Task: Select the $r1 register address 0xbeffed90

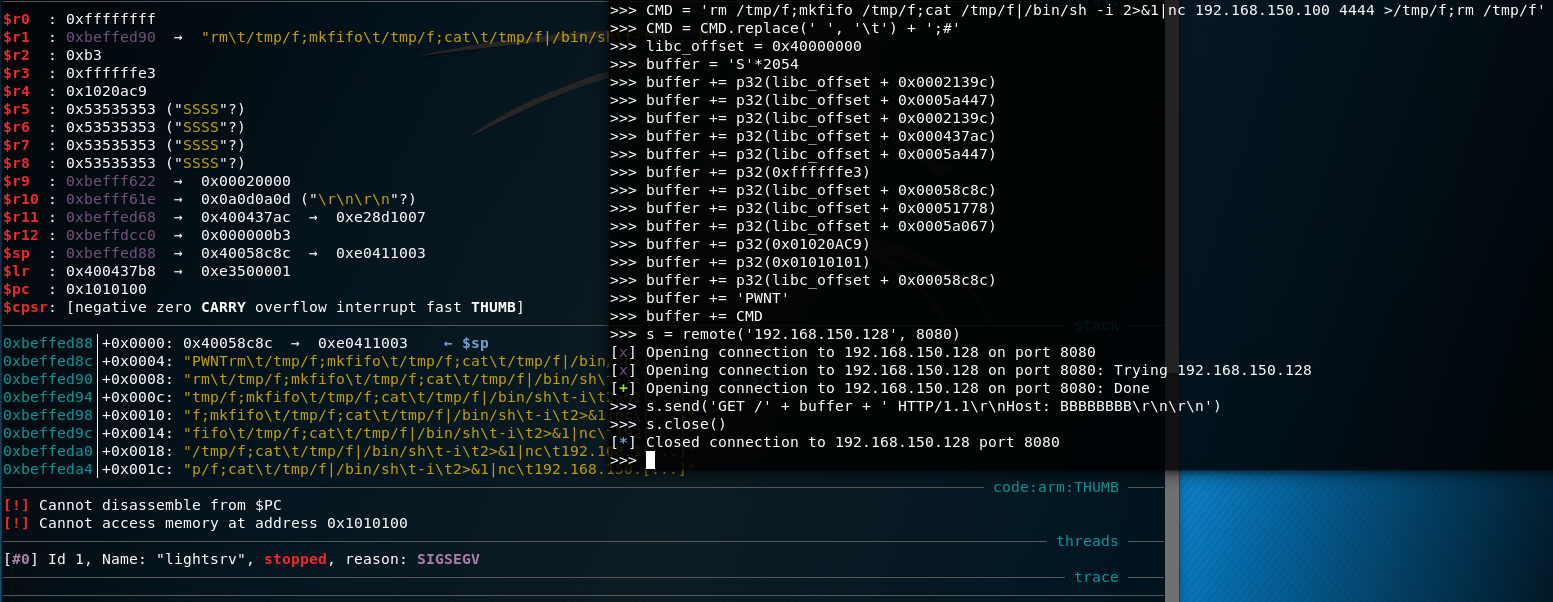Action: pyautogui.click(x=110, y=37)
